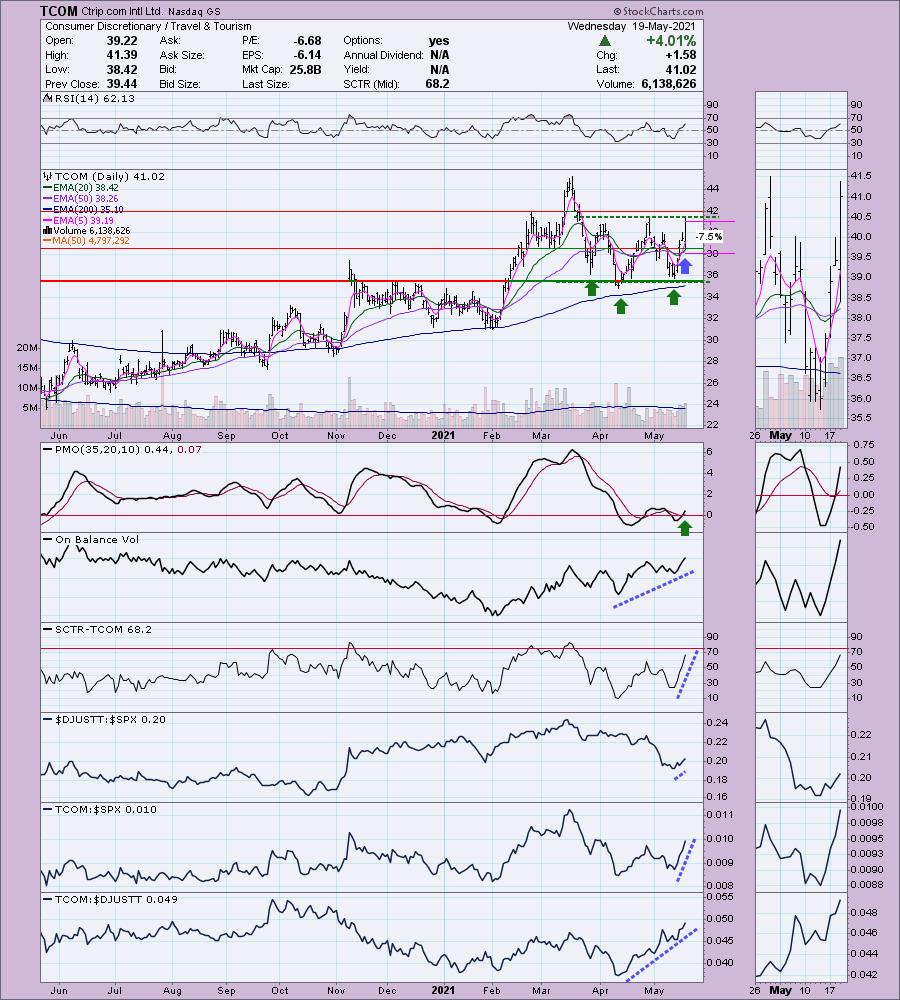Click the TCOM (Daily) 41.02 legend
Viewport: 900px width, 1000px height.
tap(109, 177)
